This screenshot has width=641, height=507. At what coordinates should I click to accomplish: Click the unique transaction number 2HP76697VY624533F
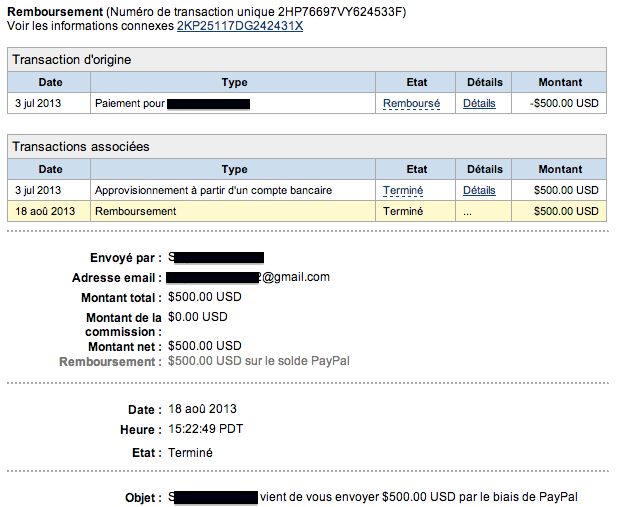[x=340, y=12]
